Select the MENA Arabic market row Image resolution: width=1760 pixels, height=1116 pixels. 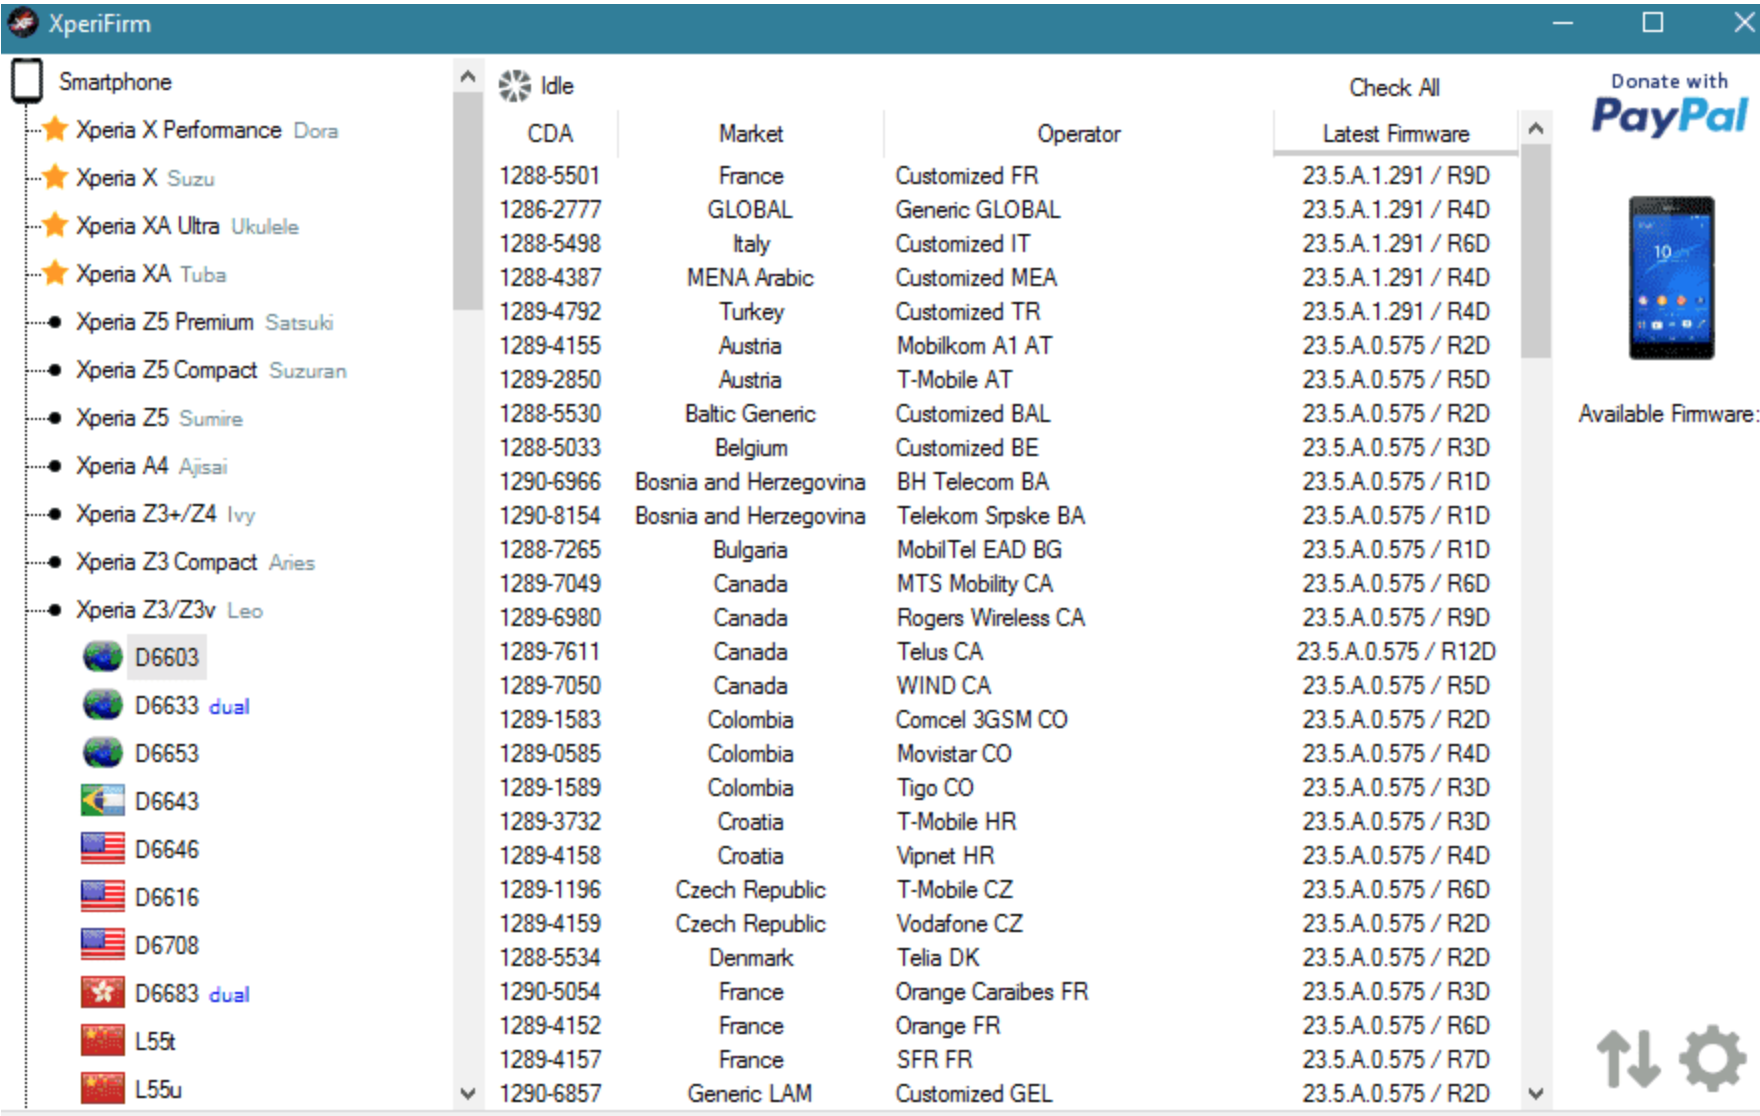1003,278
